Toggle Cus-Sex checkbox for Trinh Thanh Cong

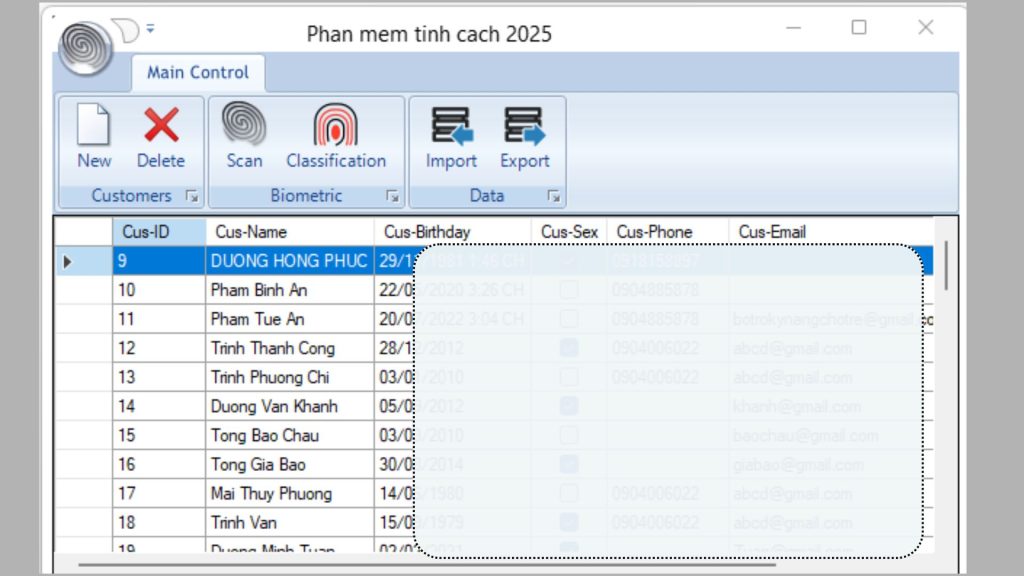(569, 348)
